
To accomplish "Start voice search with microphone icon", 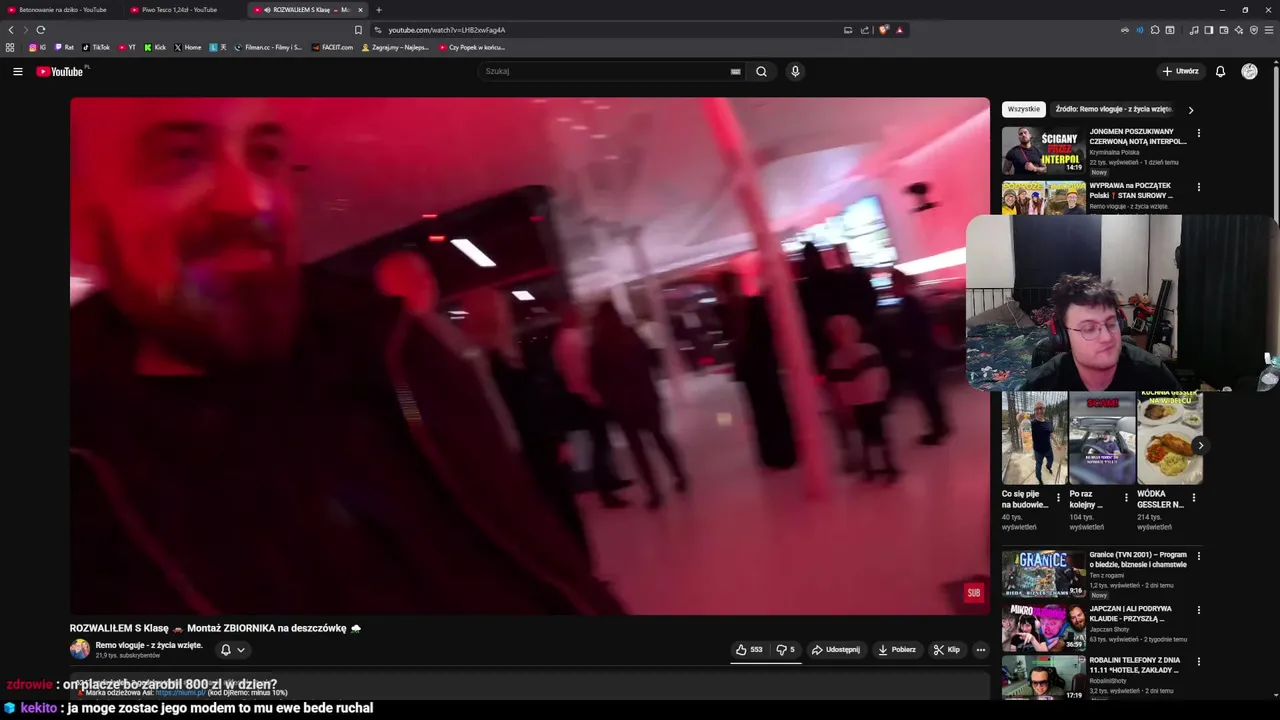I will [x=795, y=71].
